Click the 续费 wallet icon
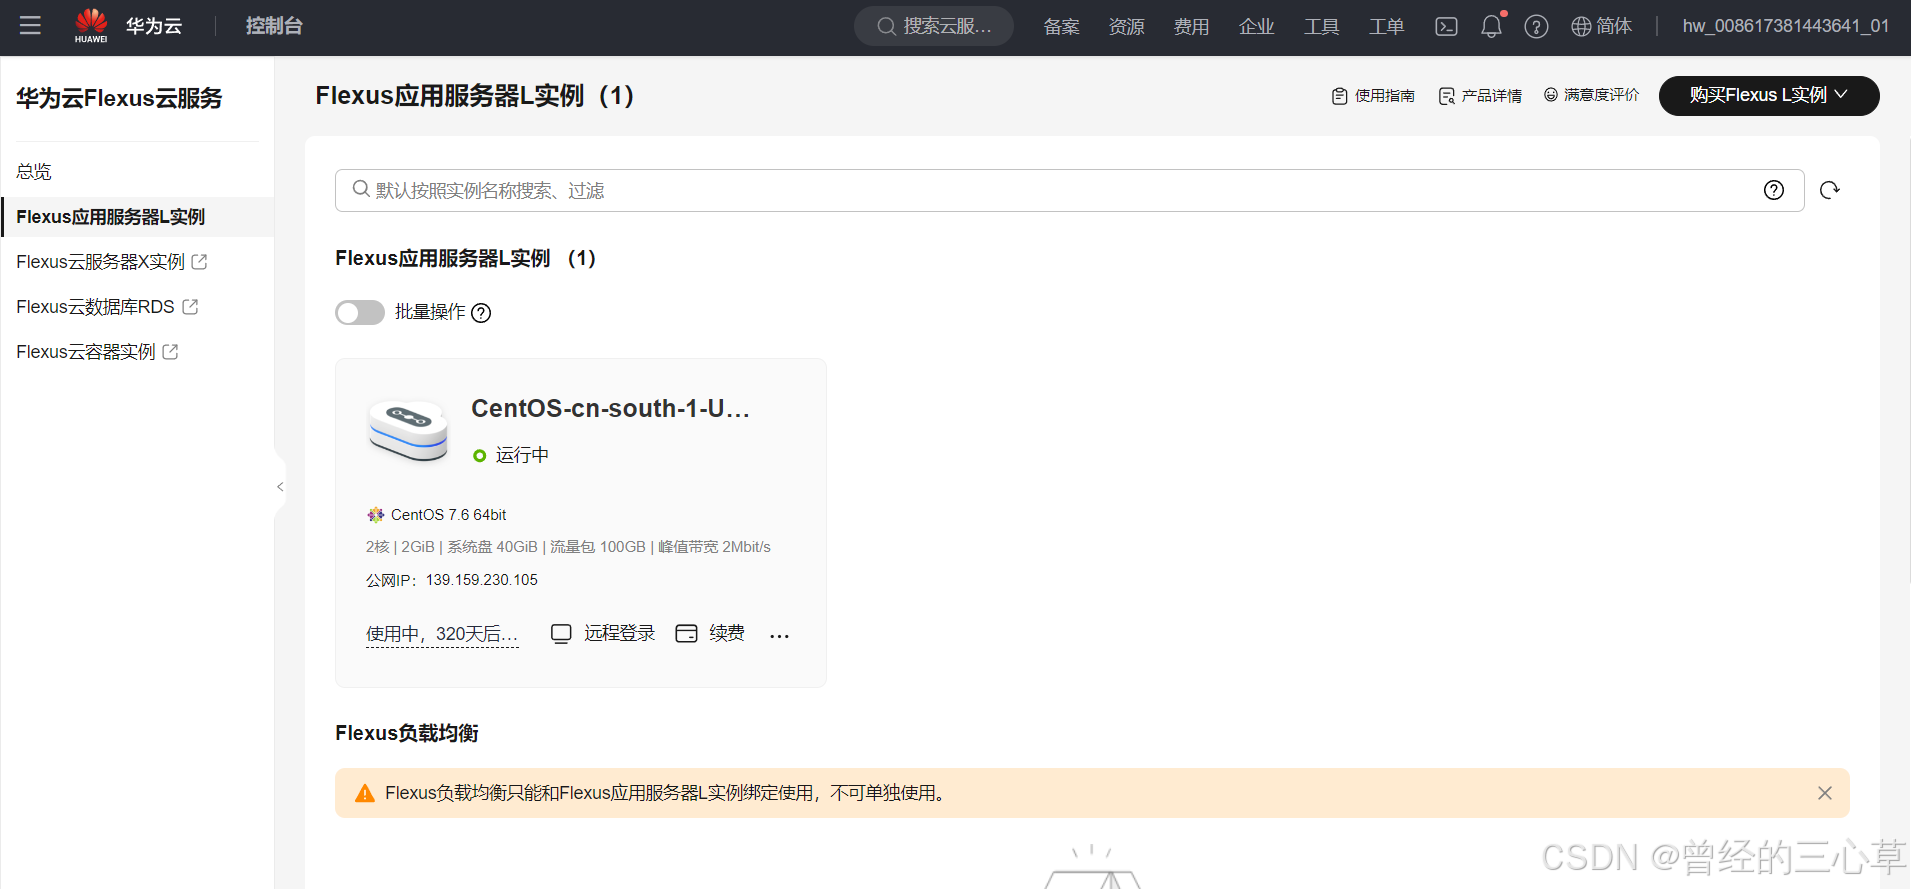Screen dimensions: 1911x889 click(x=686, y=633)
